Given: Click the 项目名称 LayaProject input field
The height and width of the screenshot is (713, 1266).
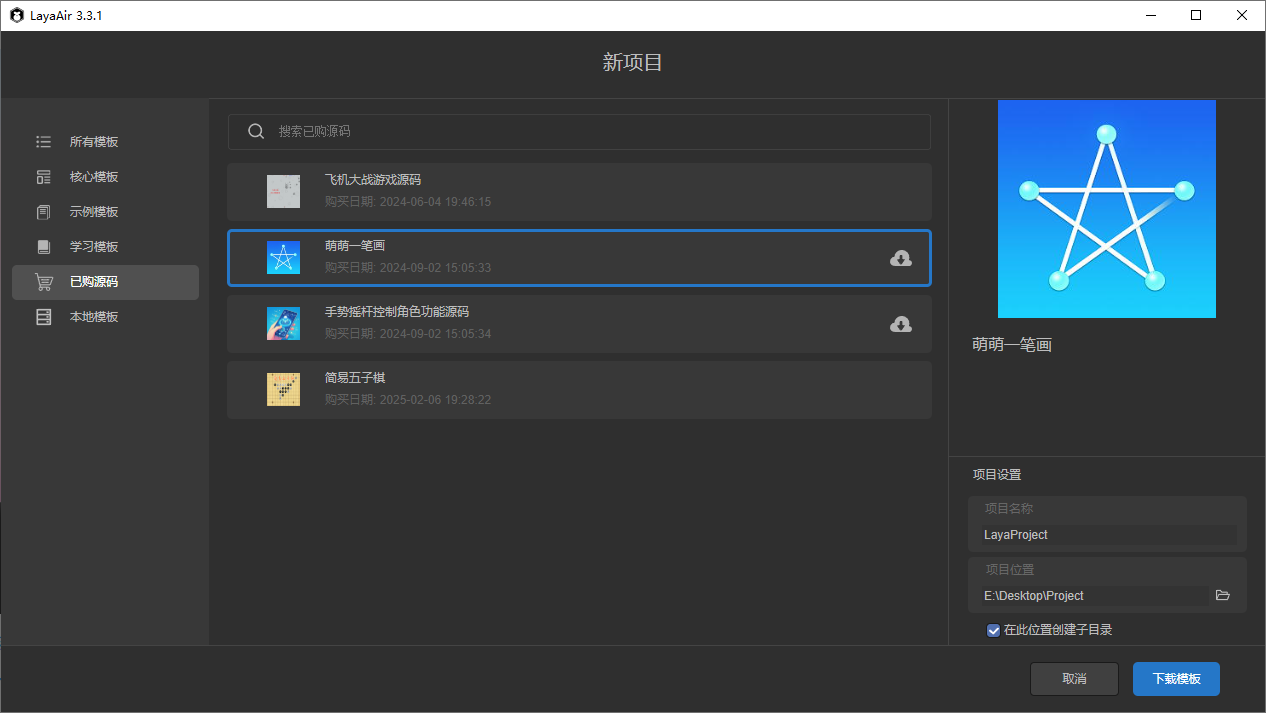Looking at the screenshot, I should 1108,535.
